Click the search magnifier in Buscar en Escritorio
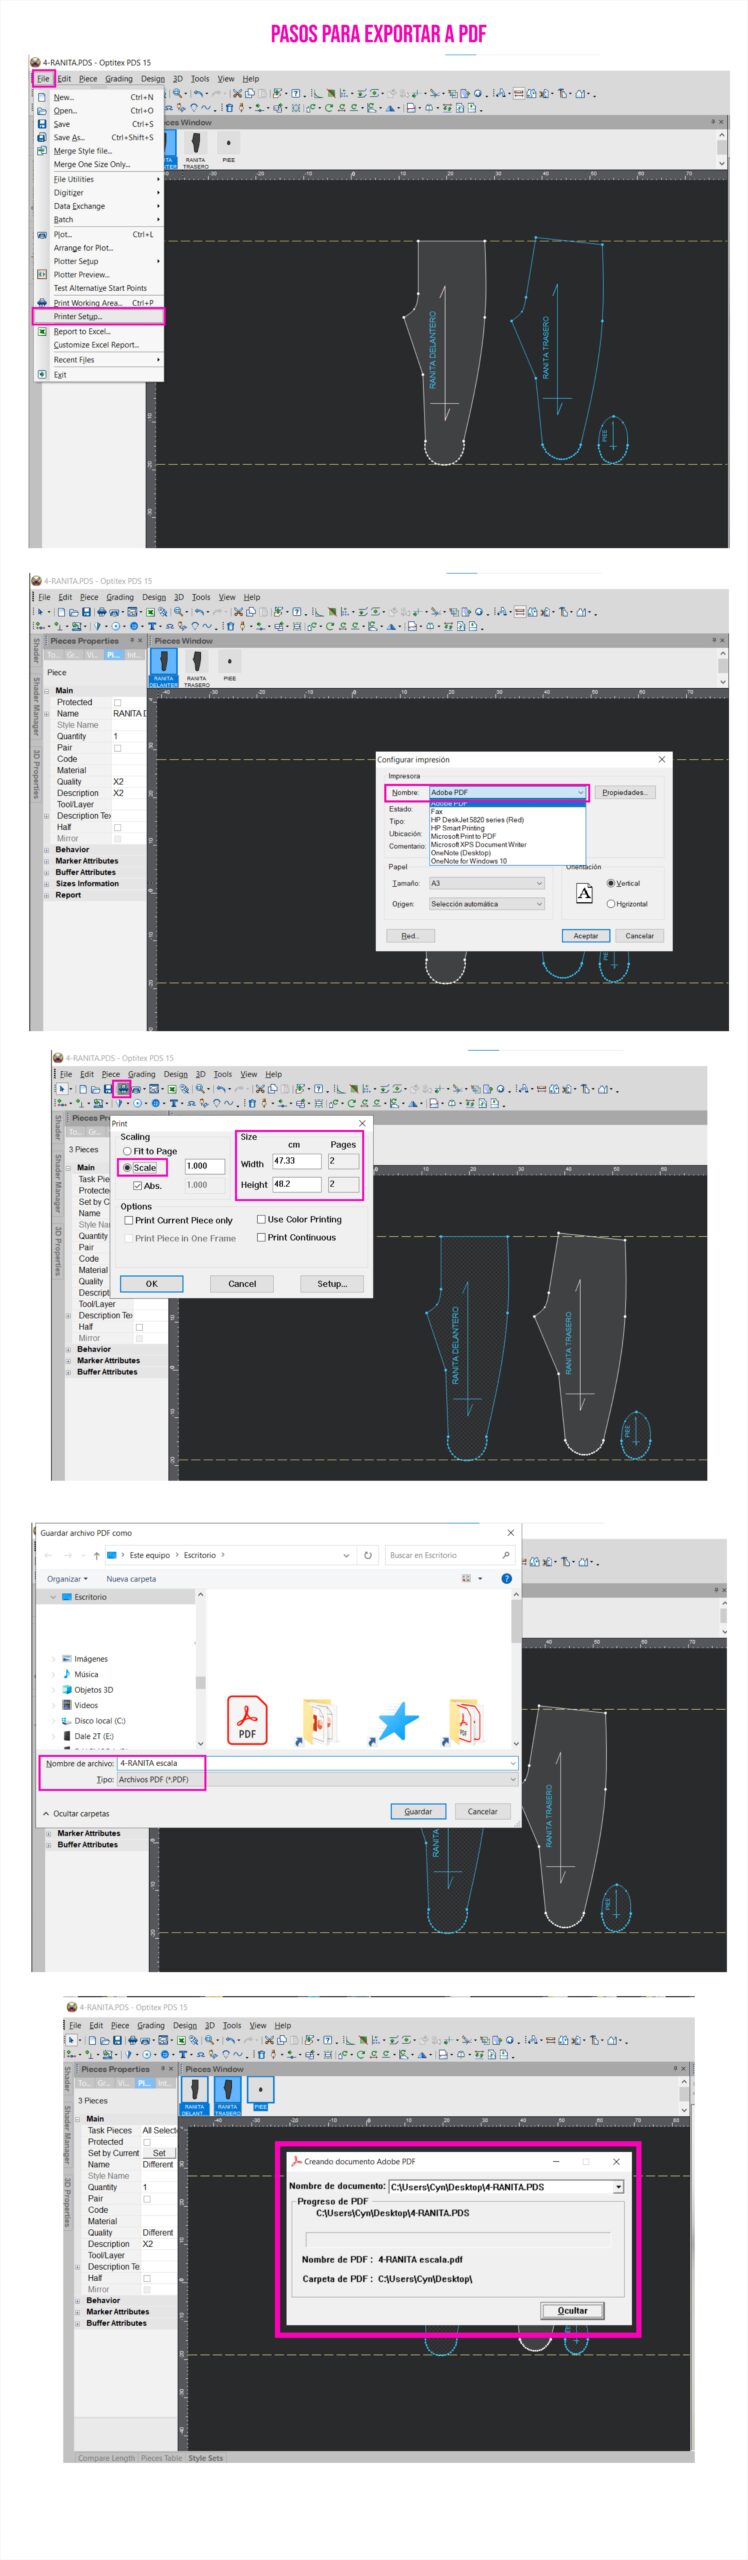The height and width of the screenshot is (2560, 748). [506, 1555]
